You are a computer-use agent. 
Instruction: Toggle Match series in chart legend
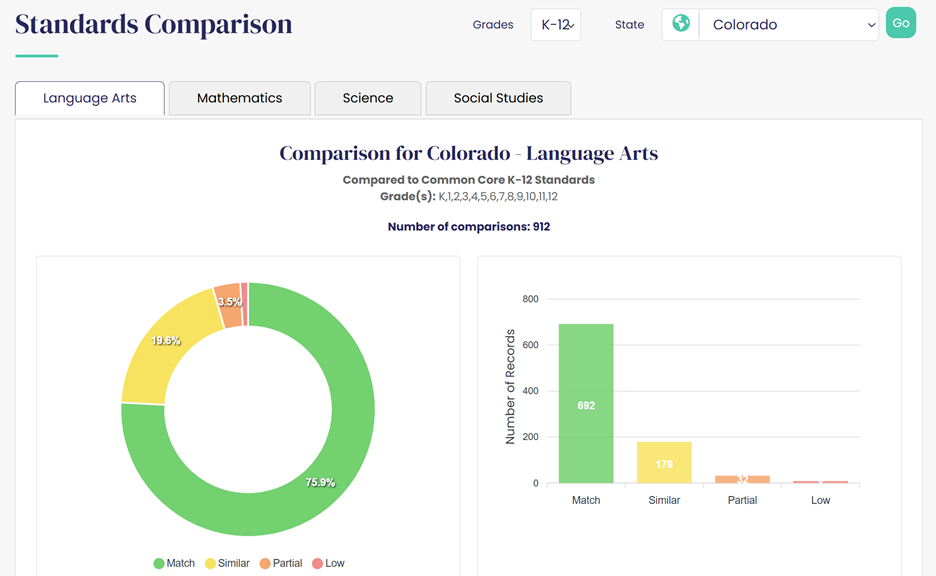pos(174,563)
